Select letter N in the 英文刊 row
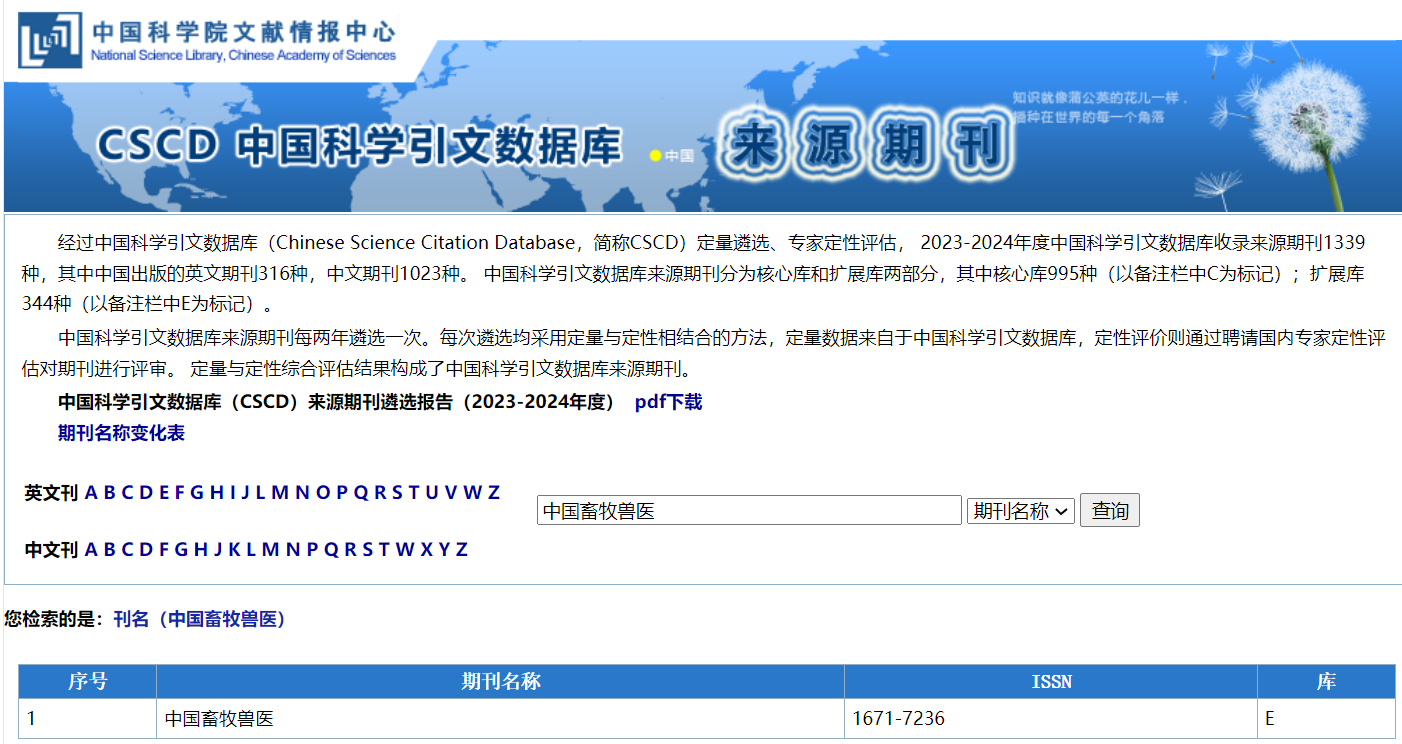 302,493
